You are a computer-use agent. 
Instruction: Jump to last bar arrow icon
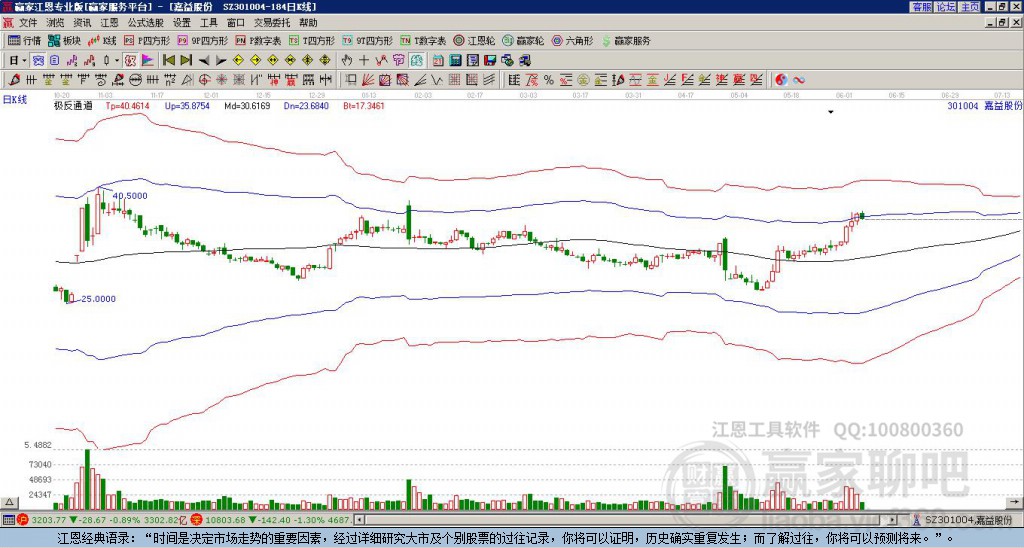tap(186, 60)
